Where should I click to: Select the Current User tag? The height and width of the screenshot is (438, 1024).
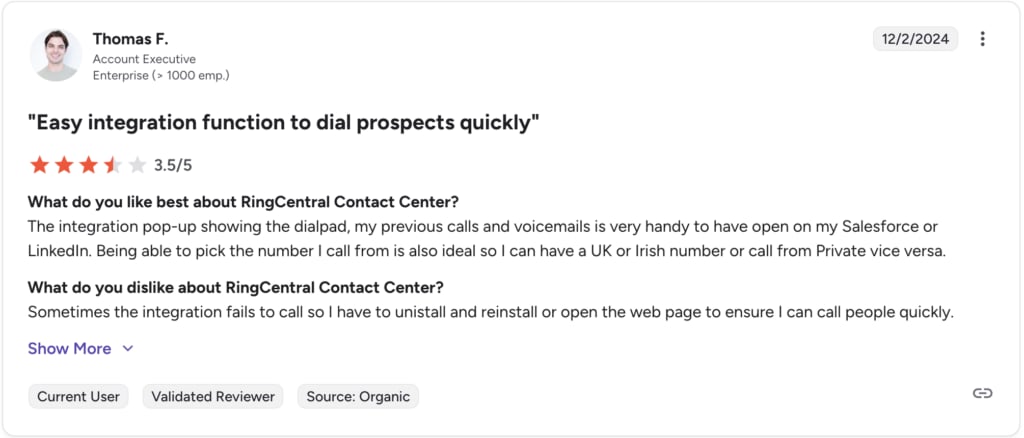[x=78, y=396]
